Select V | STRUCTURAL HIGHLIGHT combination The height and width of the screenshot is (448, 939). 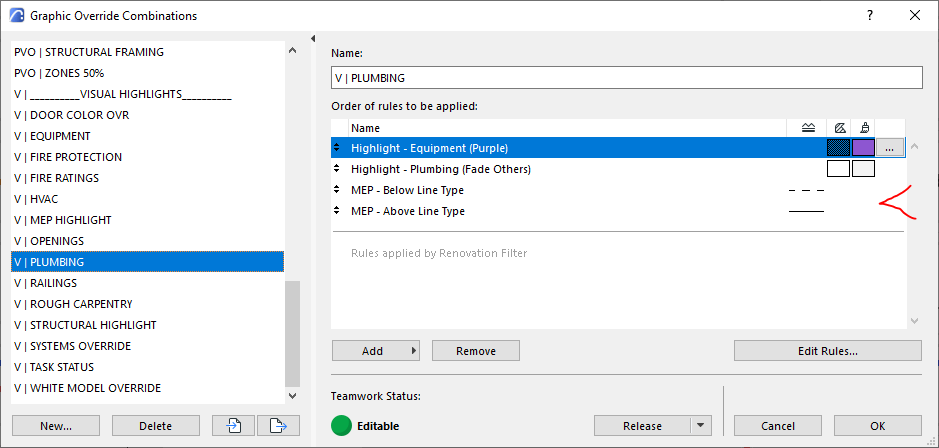pos(147,325)
